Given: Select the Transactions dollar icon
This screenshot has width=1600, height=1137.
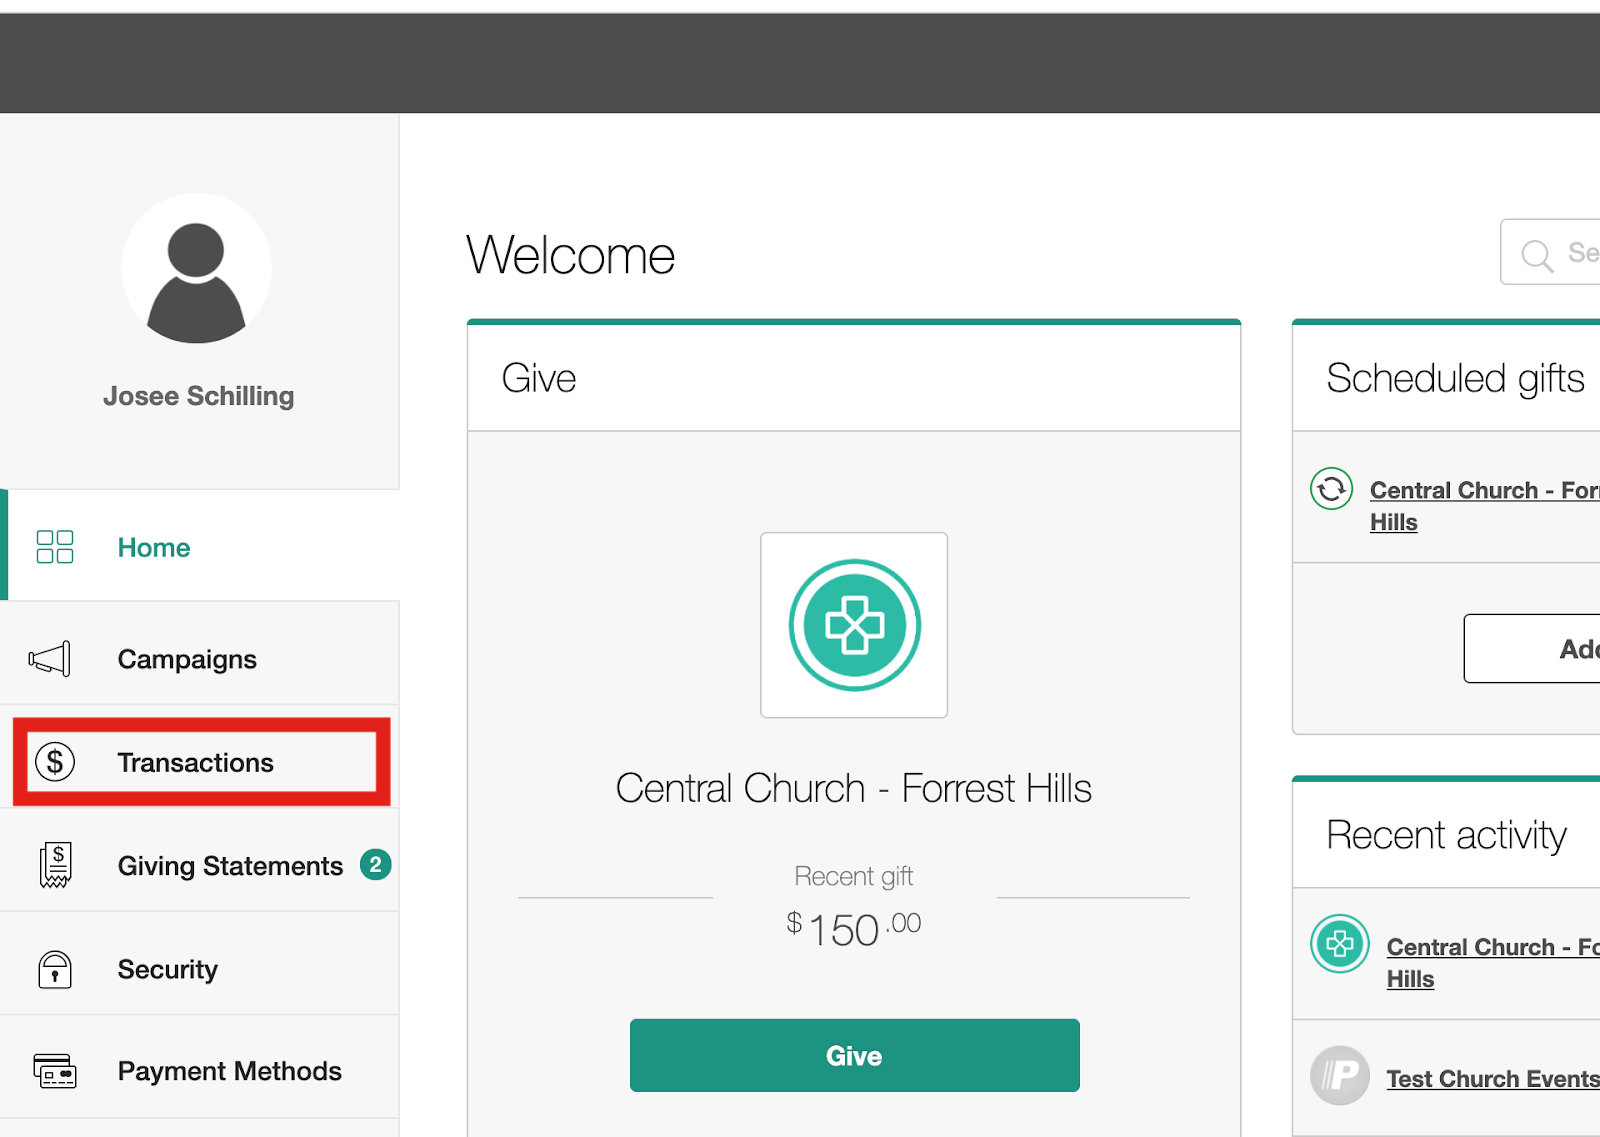Looking at the screenshot, I should [x=55, y=762].
